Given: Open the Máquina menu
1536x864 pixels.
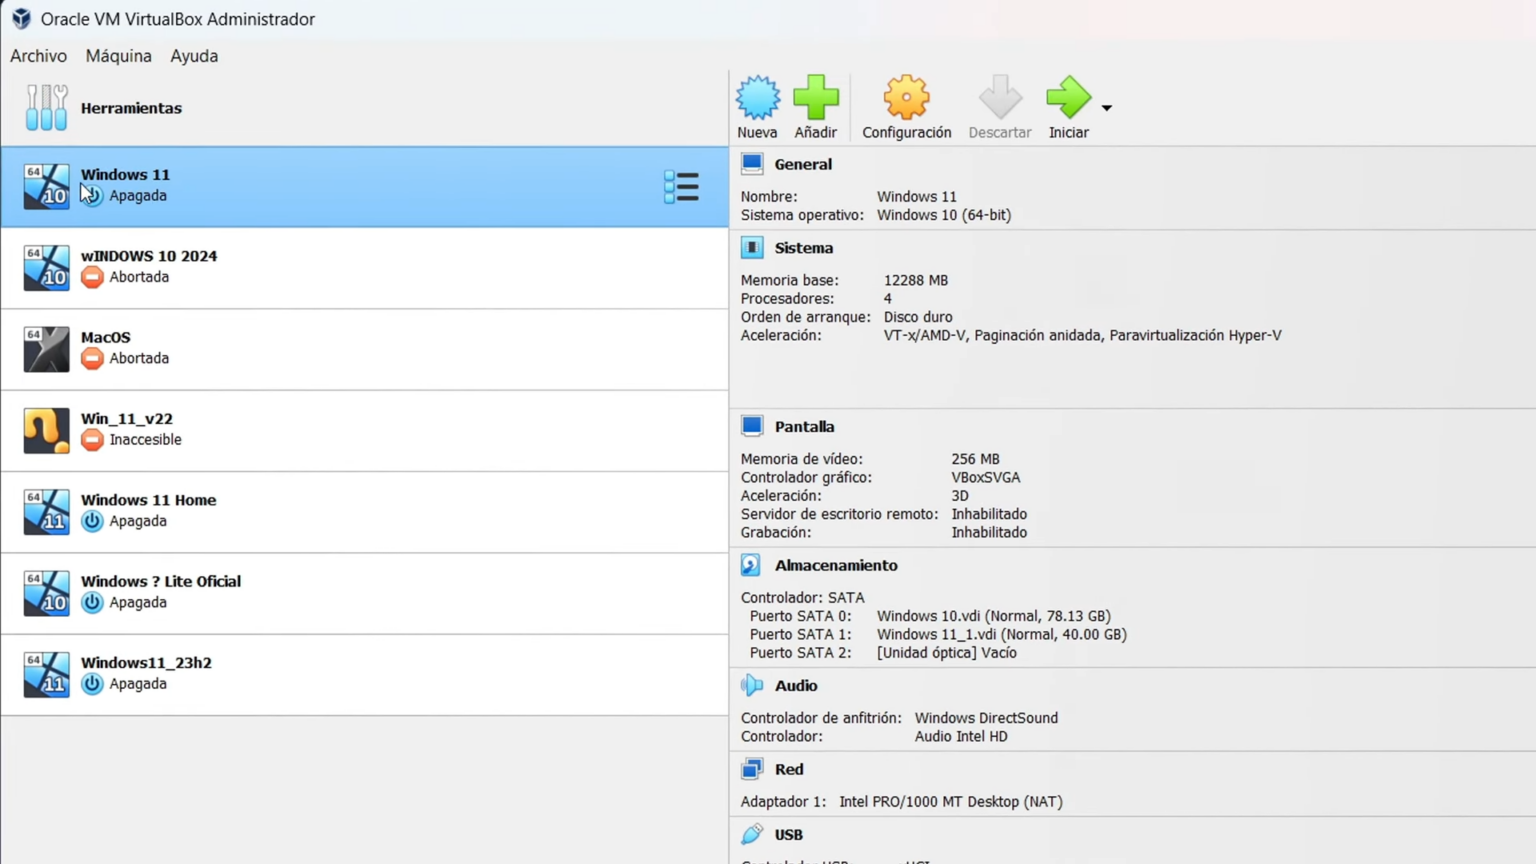Looking at the screenshot, I should click(117, 56).
